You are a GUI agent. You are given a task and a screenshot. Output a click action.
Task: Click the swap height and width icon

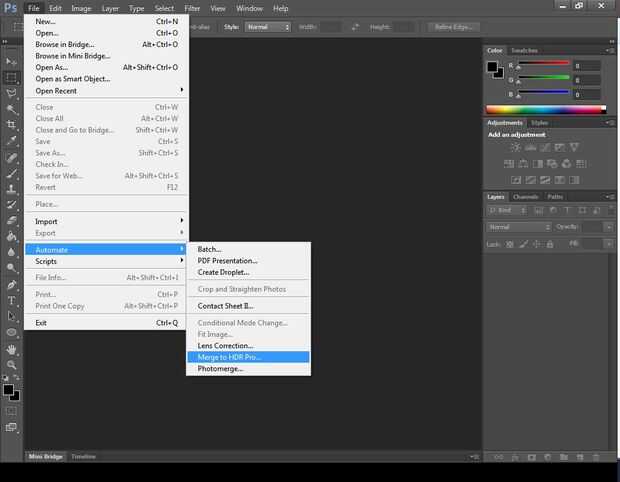coord(355,27)
